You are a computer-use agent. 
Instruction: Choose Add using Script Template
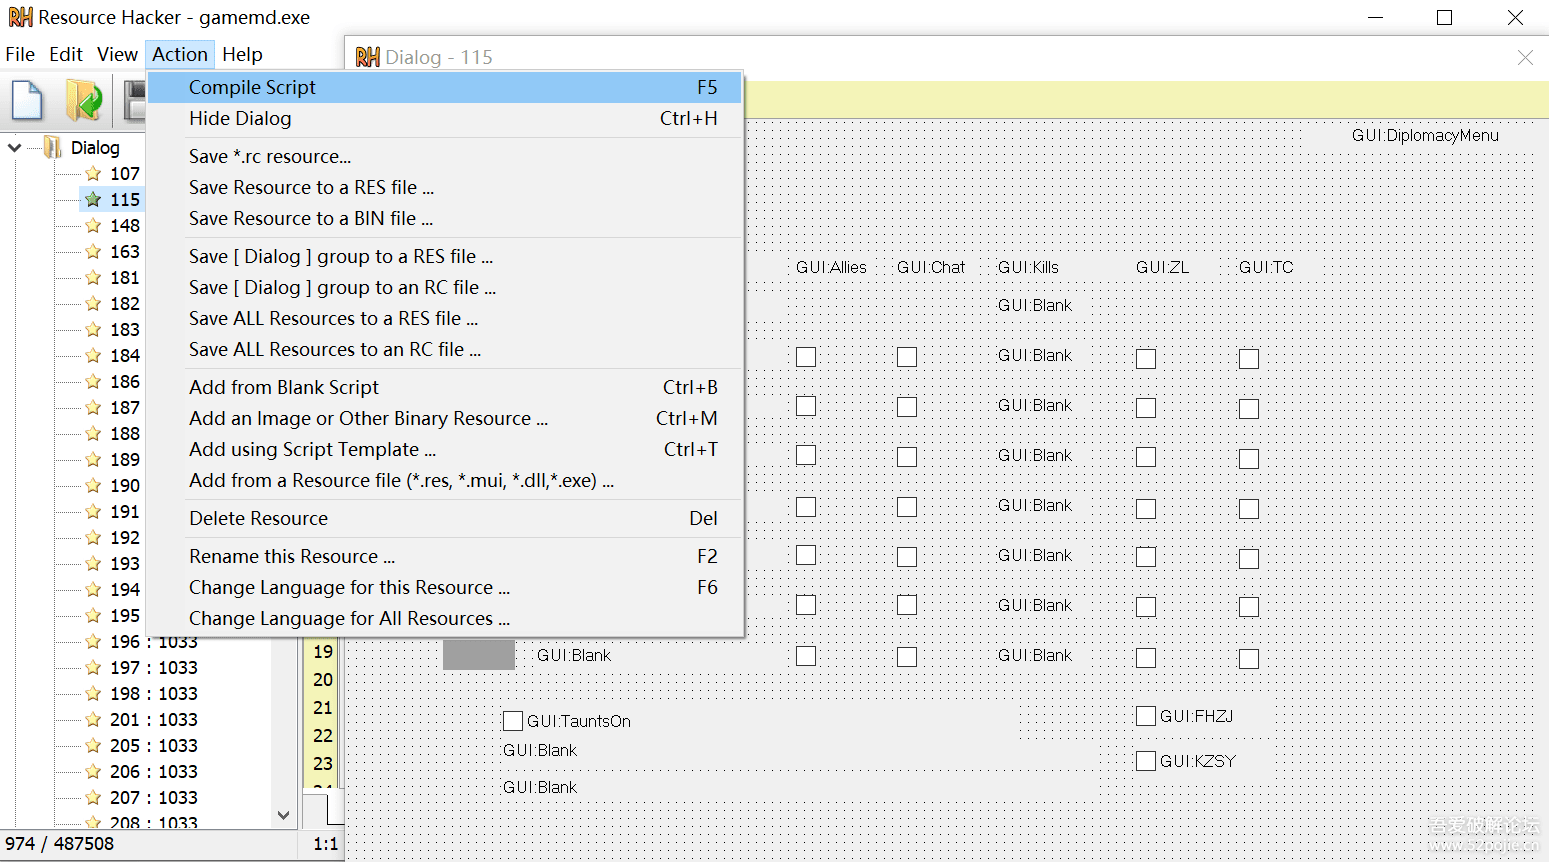pyautogui.click(x=445, y=449)
